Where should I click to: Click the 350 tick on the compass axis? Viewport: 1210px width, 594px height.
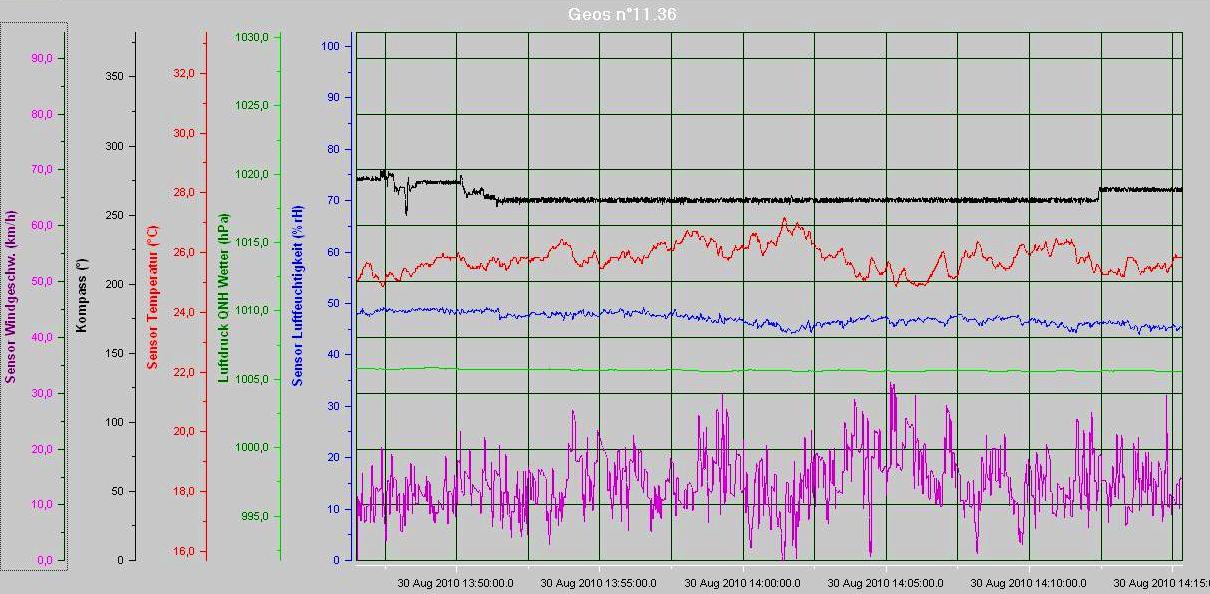[112, 77]
